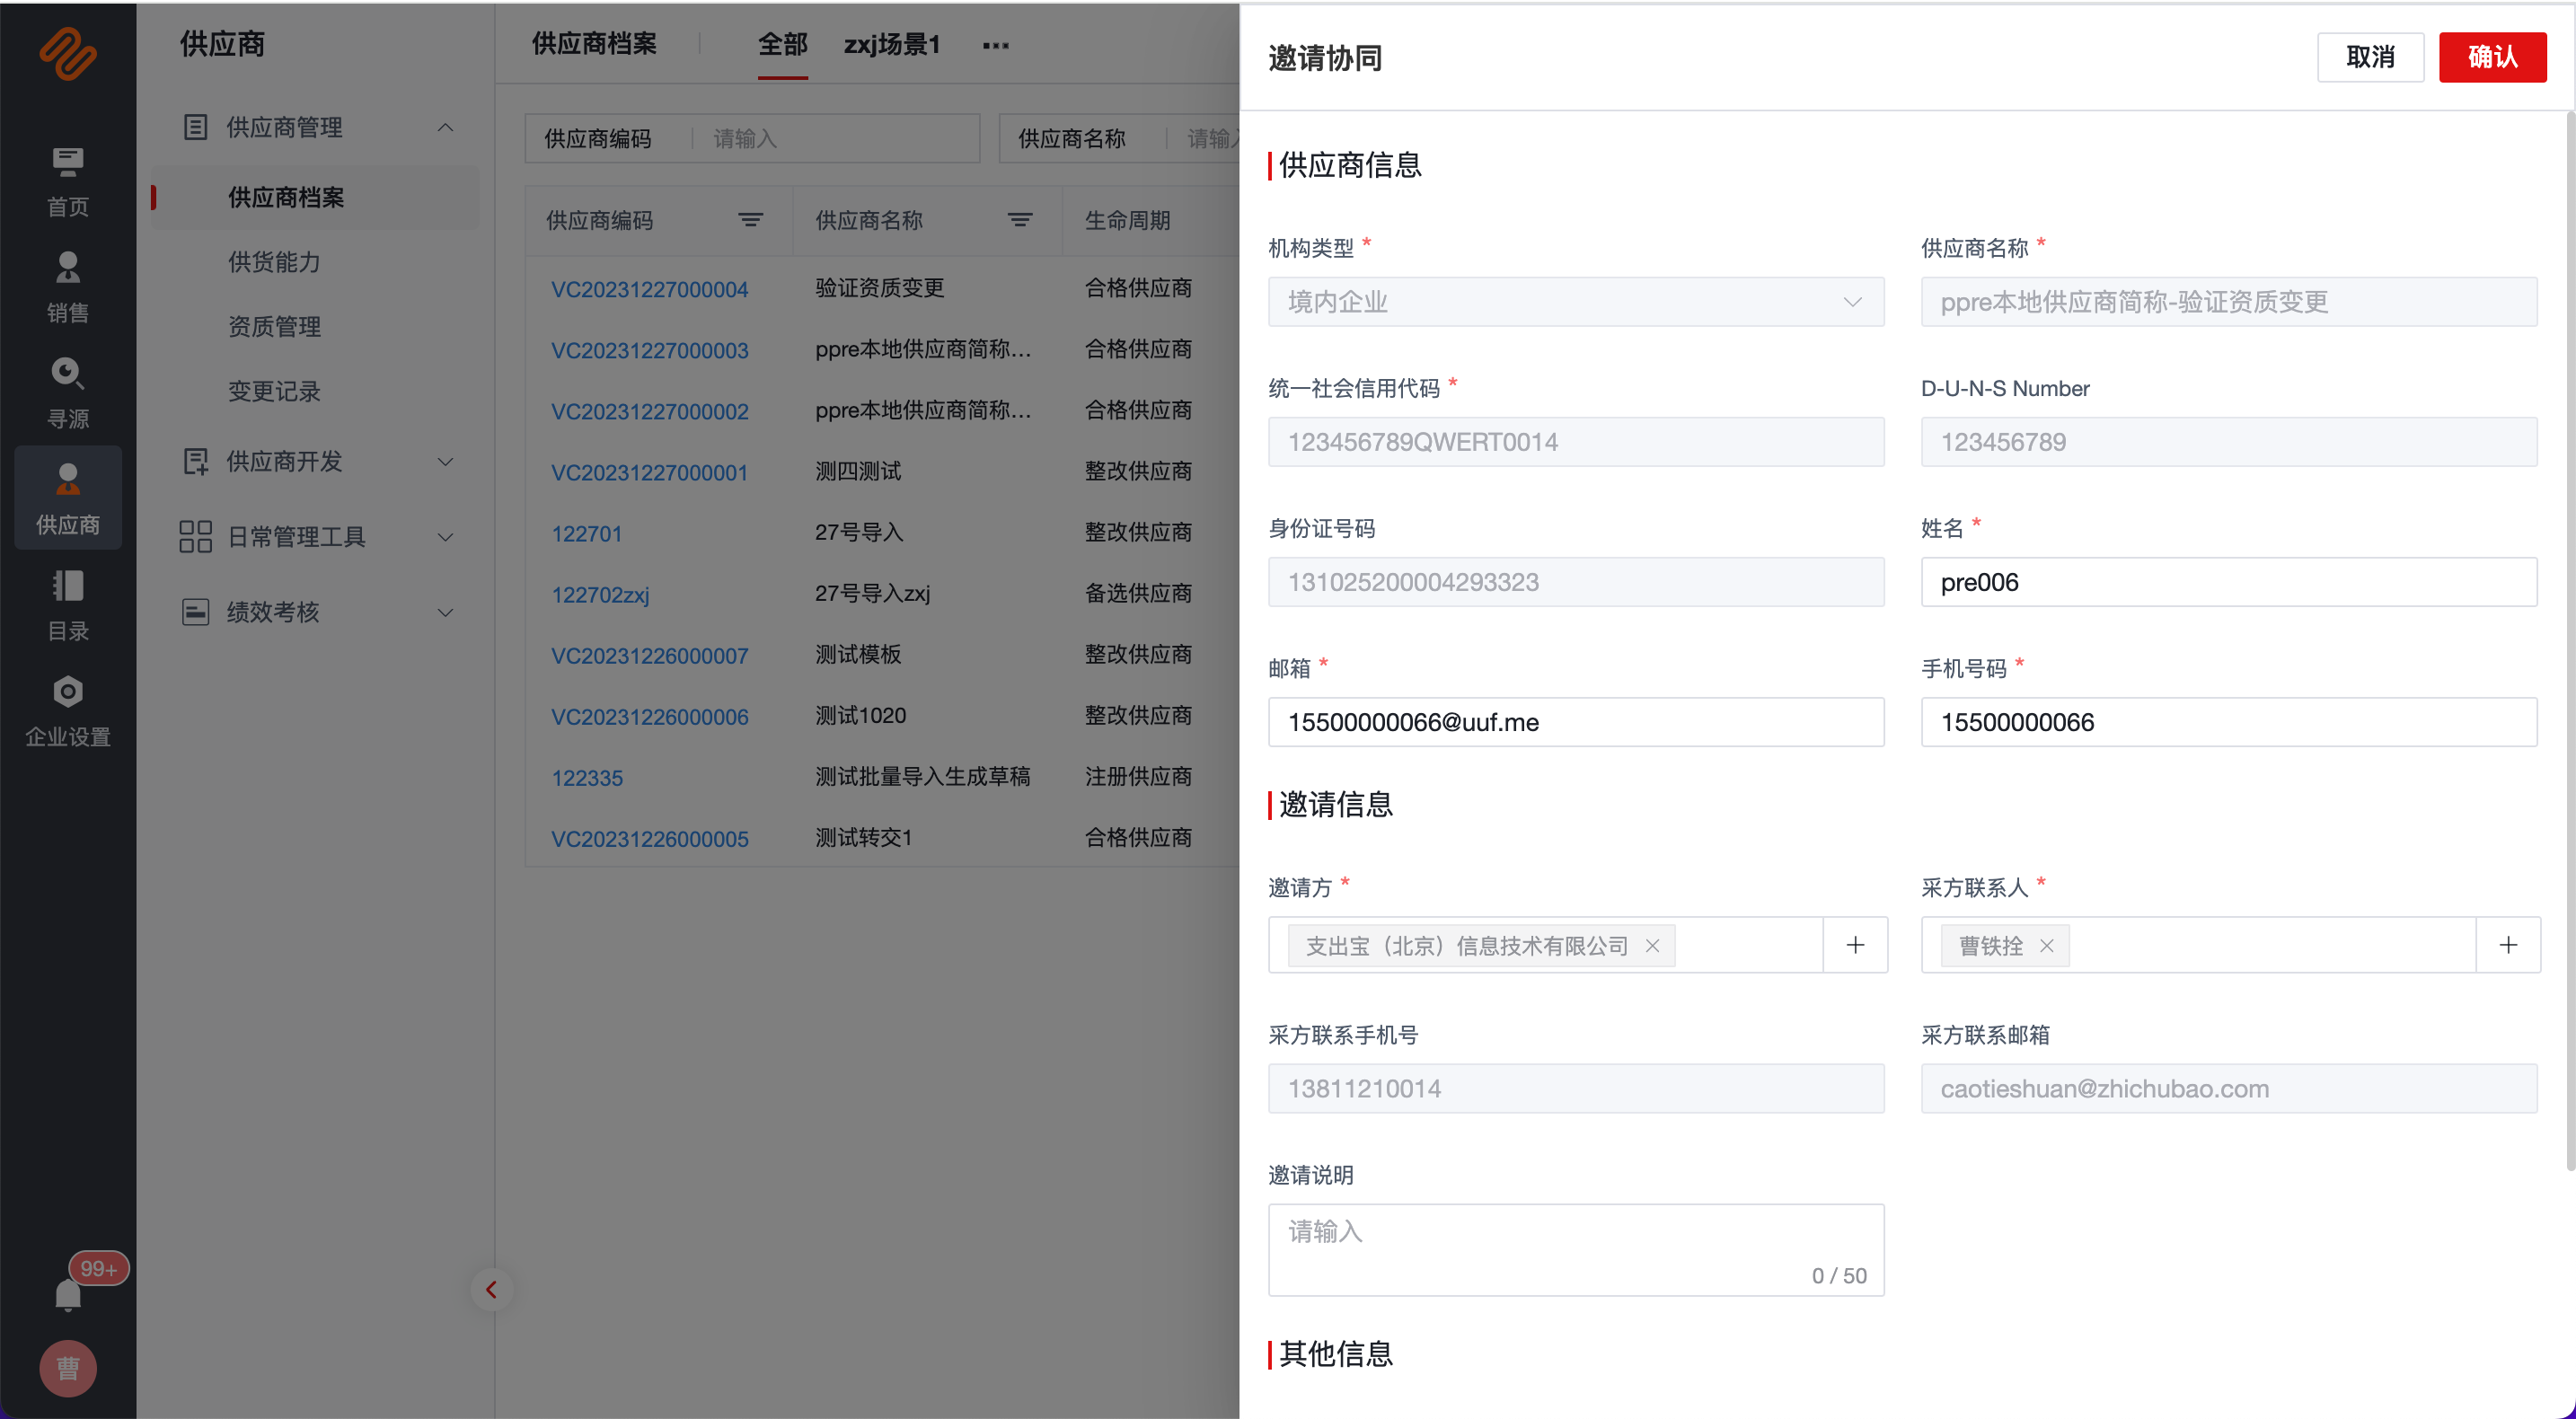Viewport: 2576px width, 1419px height.
Task: Open supplier link VC20231226000005
Action: point(650,838)
